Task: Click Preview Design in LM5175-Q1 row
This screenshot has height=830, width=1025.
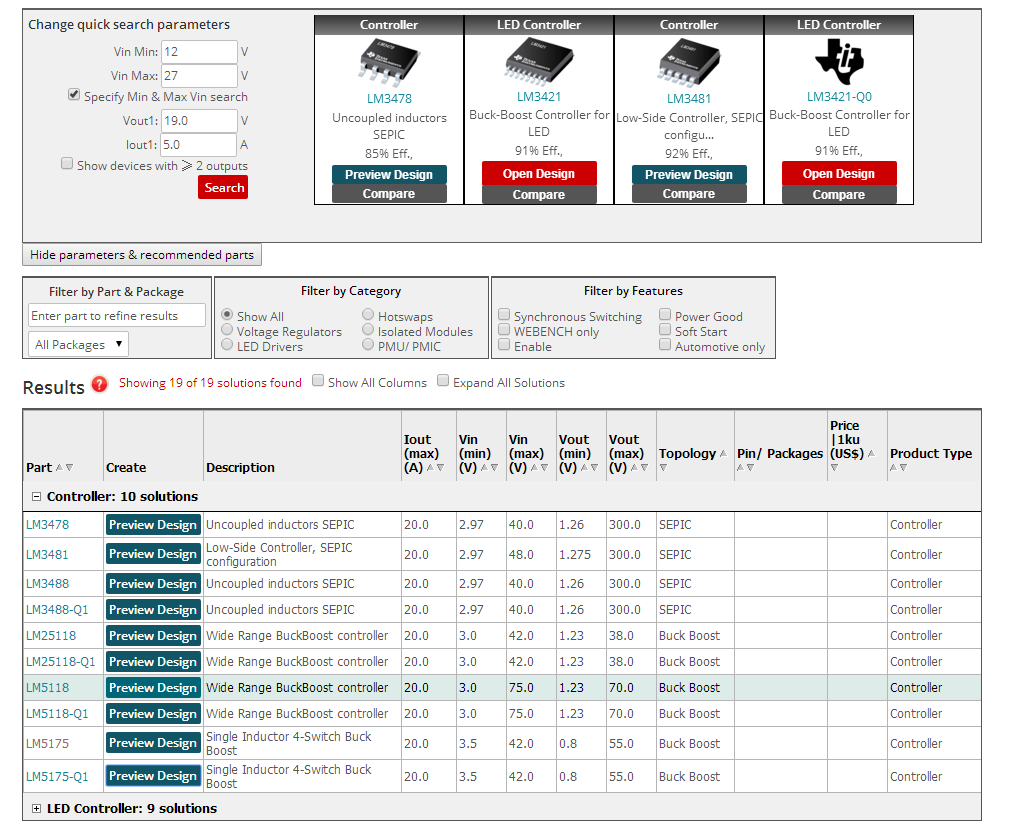Action: [x=153, y=776]
